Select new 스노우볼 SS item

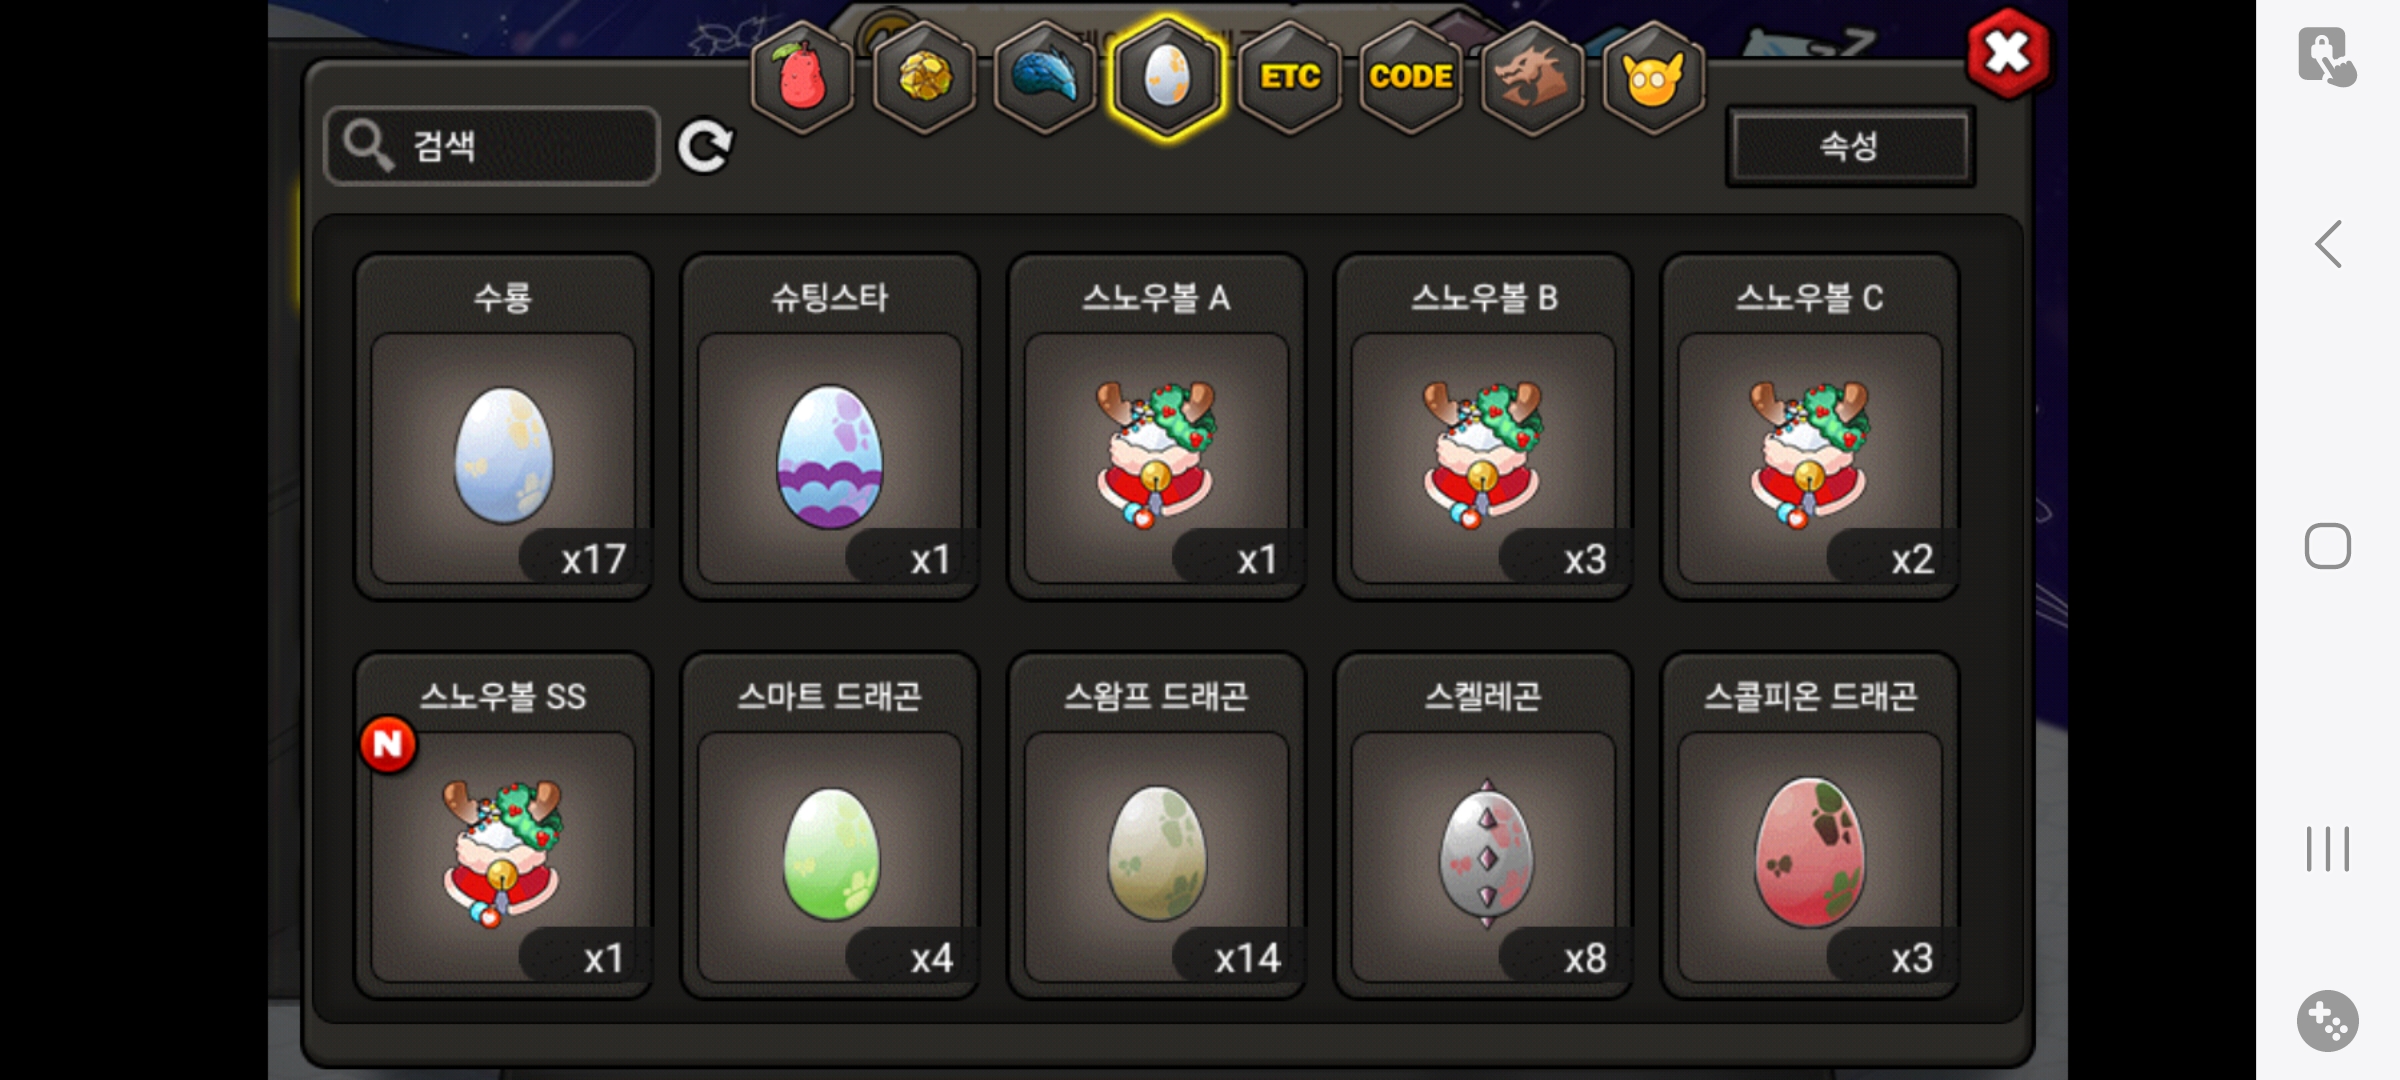tap(503, 826)
